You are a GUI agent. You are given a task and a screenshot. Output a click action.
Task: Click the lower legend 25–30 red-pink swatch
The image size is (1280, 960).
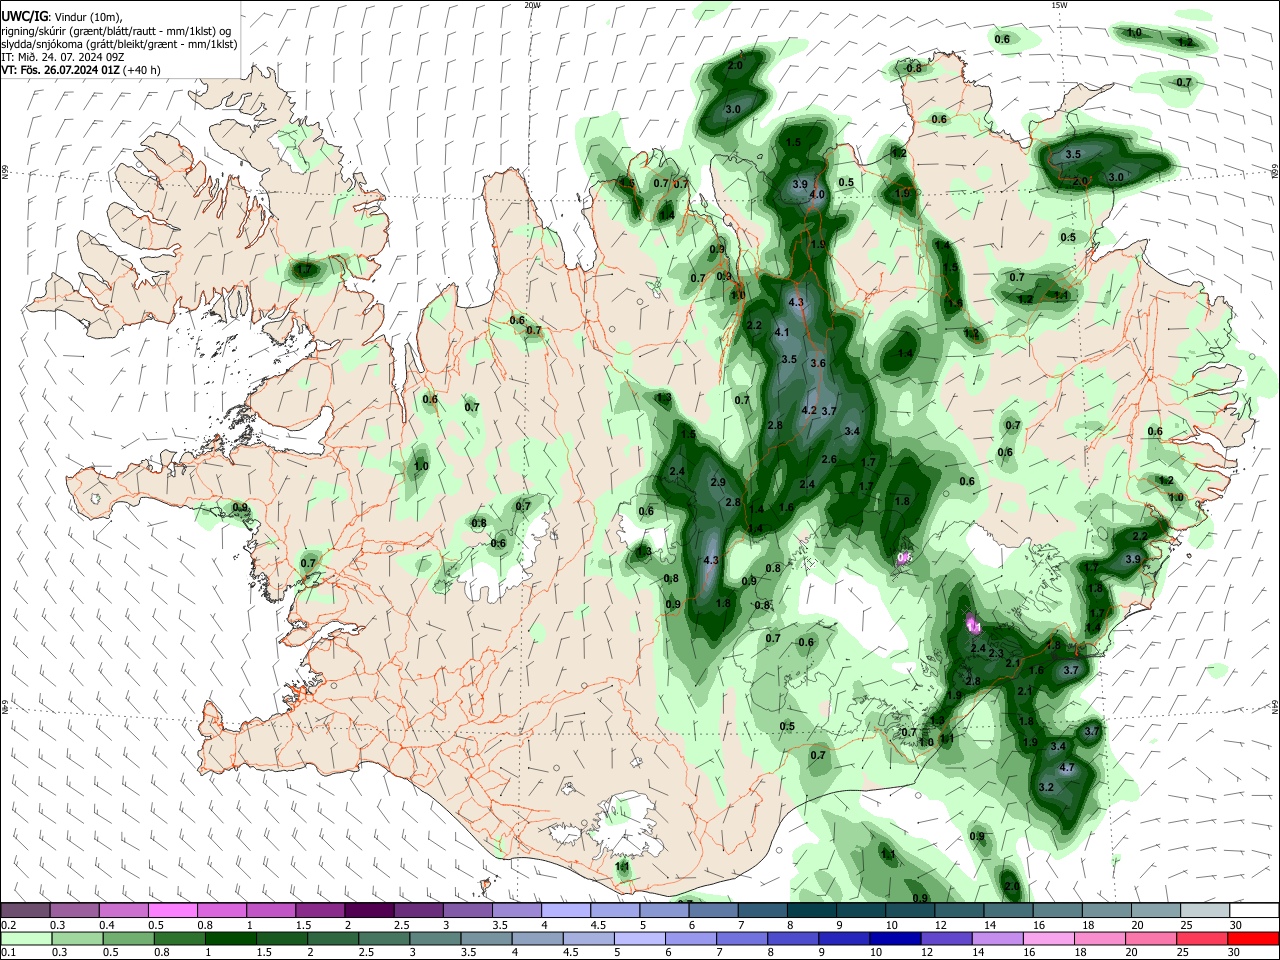1202,938
